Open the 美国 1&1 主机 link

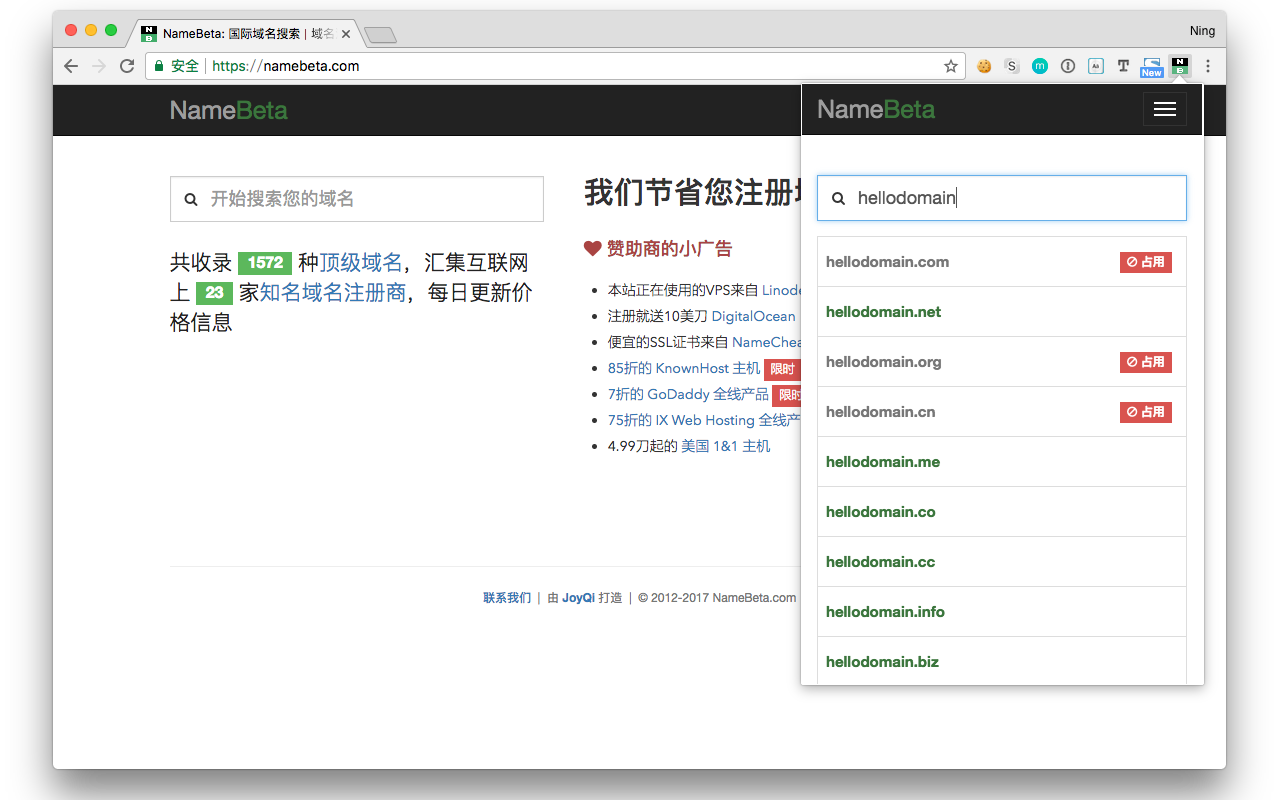[726, 446]
